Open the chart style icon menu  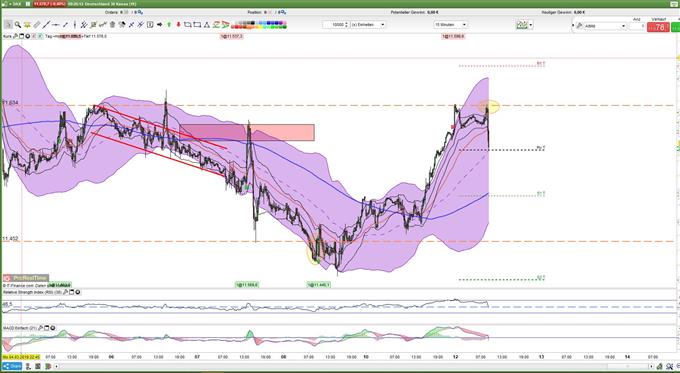(x=524, y=25)
